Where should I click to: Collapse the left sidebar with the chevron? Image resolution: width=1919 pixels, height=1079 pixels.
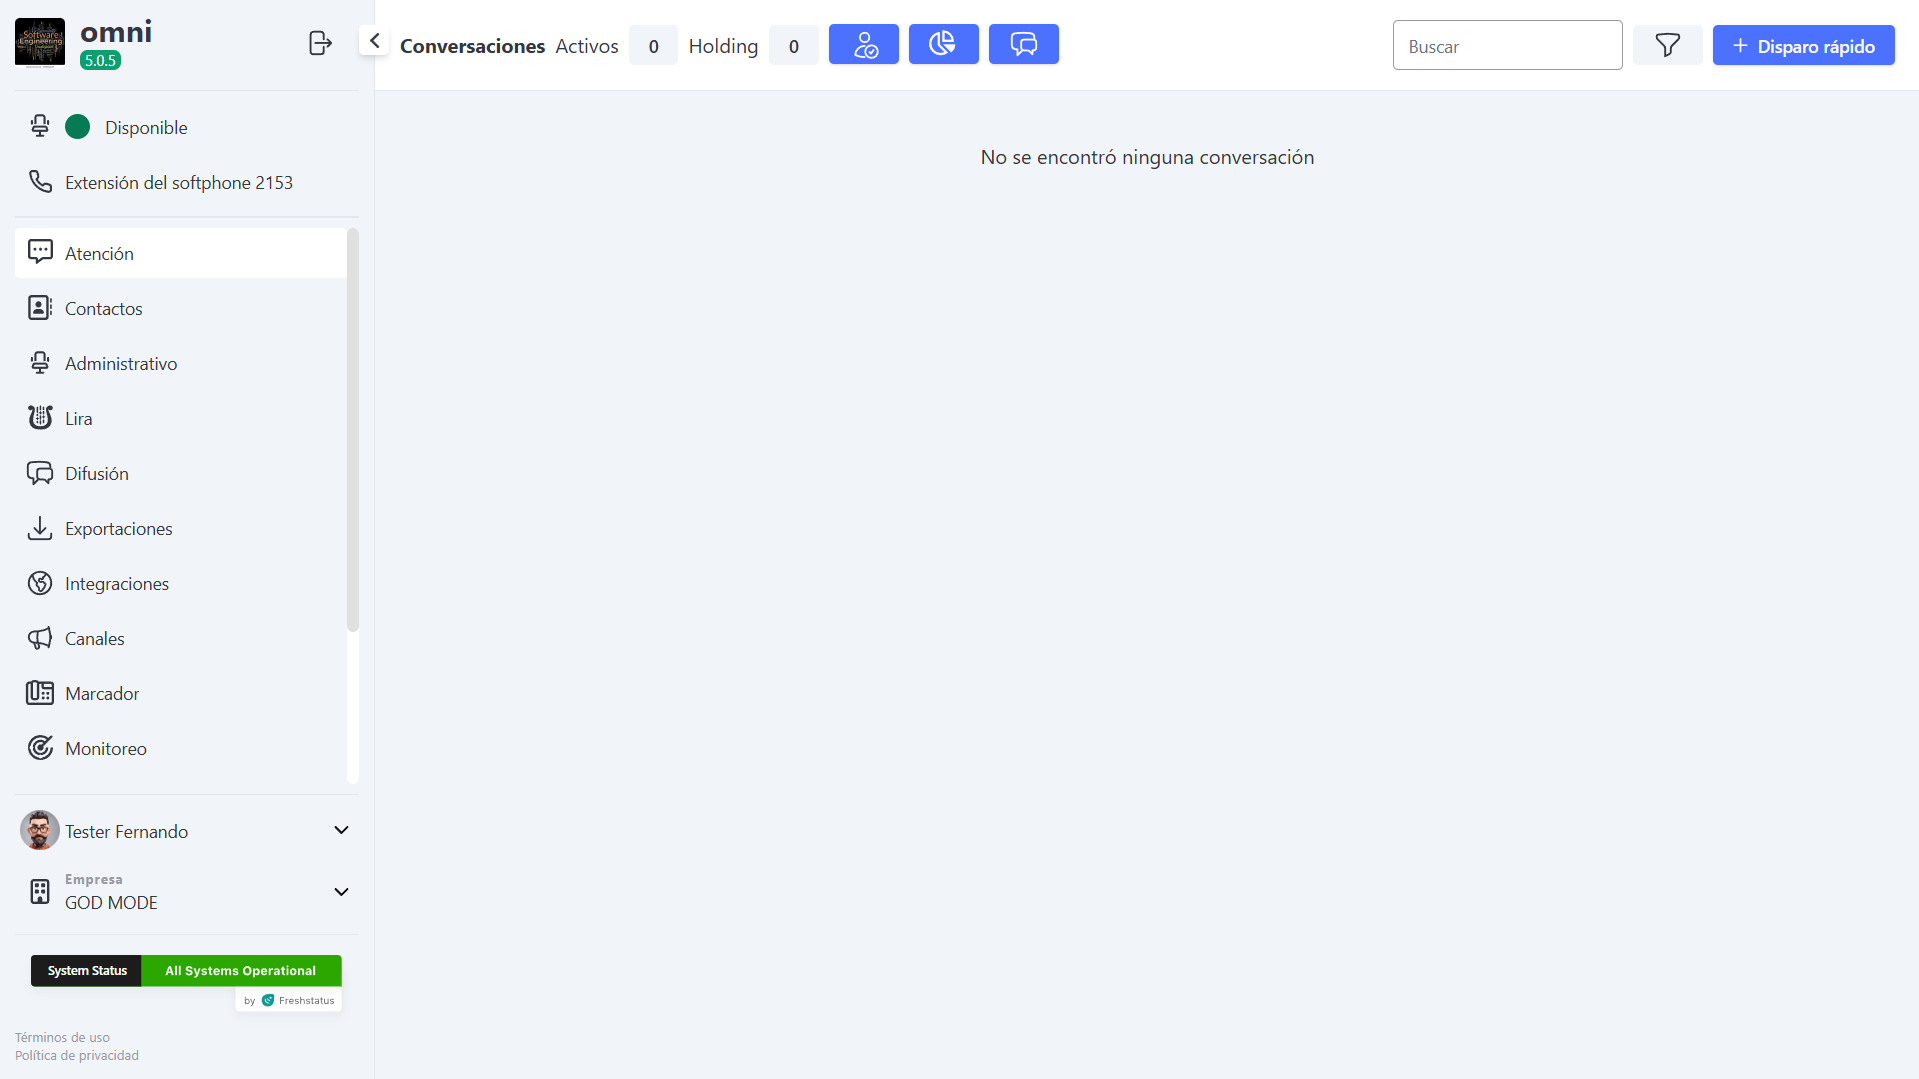(373, 40)
